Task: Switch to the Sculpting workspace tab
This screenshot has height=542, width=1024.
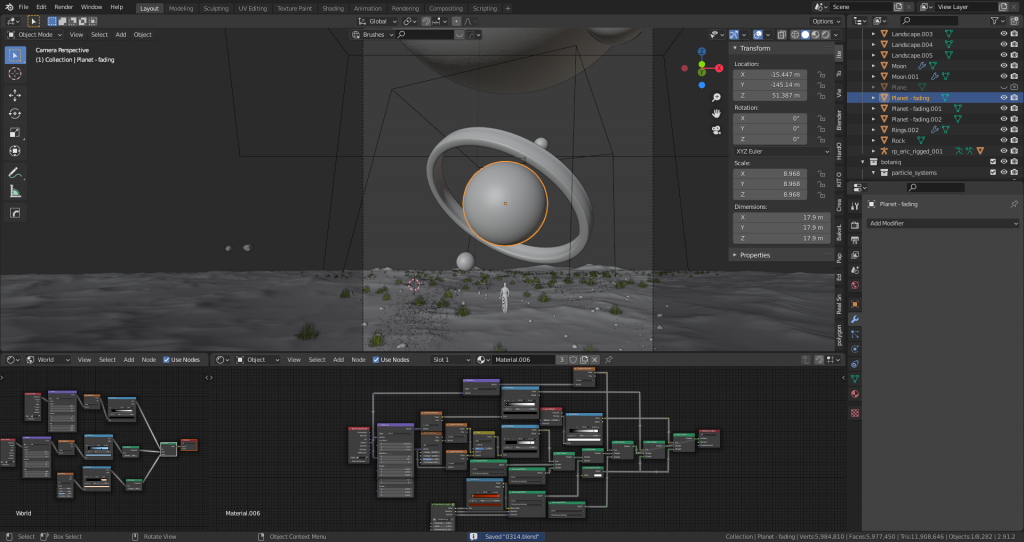Action: 216,8
